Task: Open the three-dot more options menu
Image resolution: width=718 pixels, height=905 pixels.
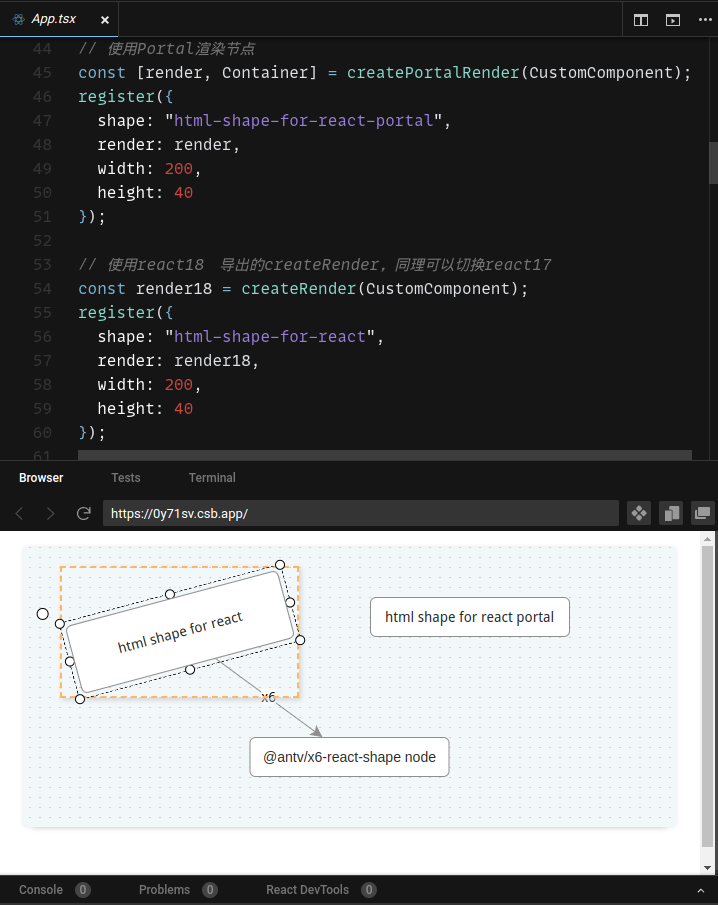Action: 704,19
